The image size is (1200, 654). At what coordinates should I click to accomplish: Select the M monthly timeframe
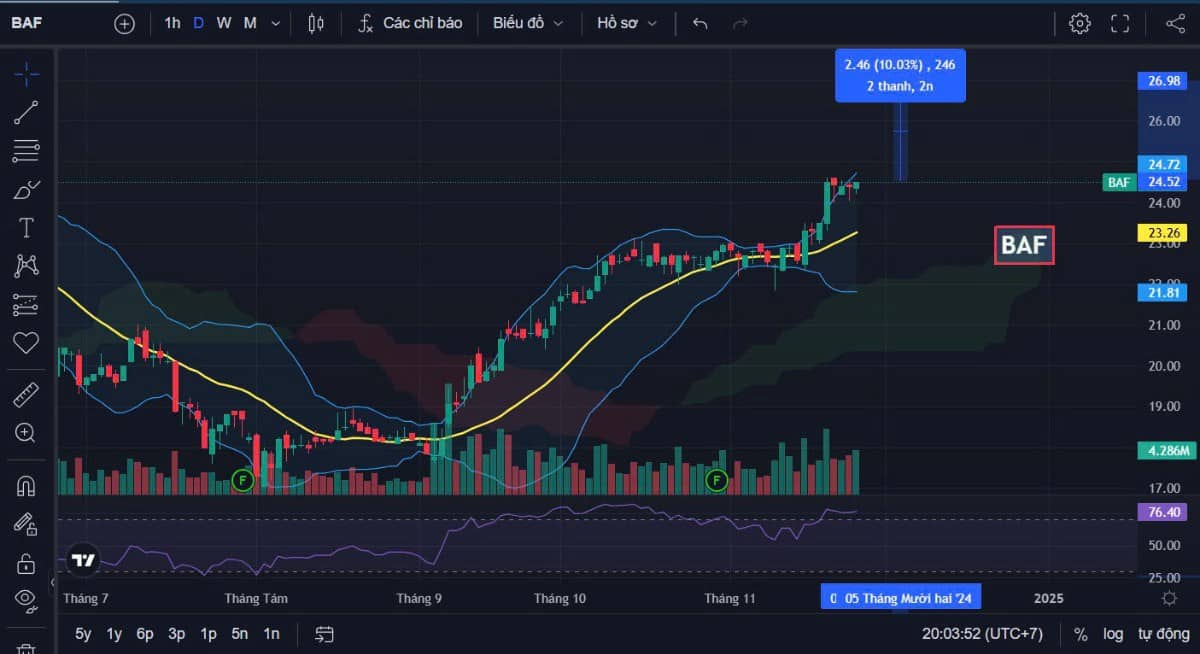(250, 23)
